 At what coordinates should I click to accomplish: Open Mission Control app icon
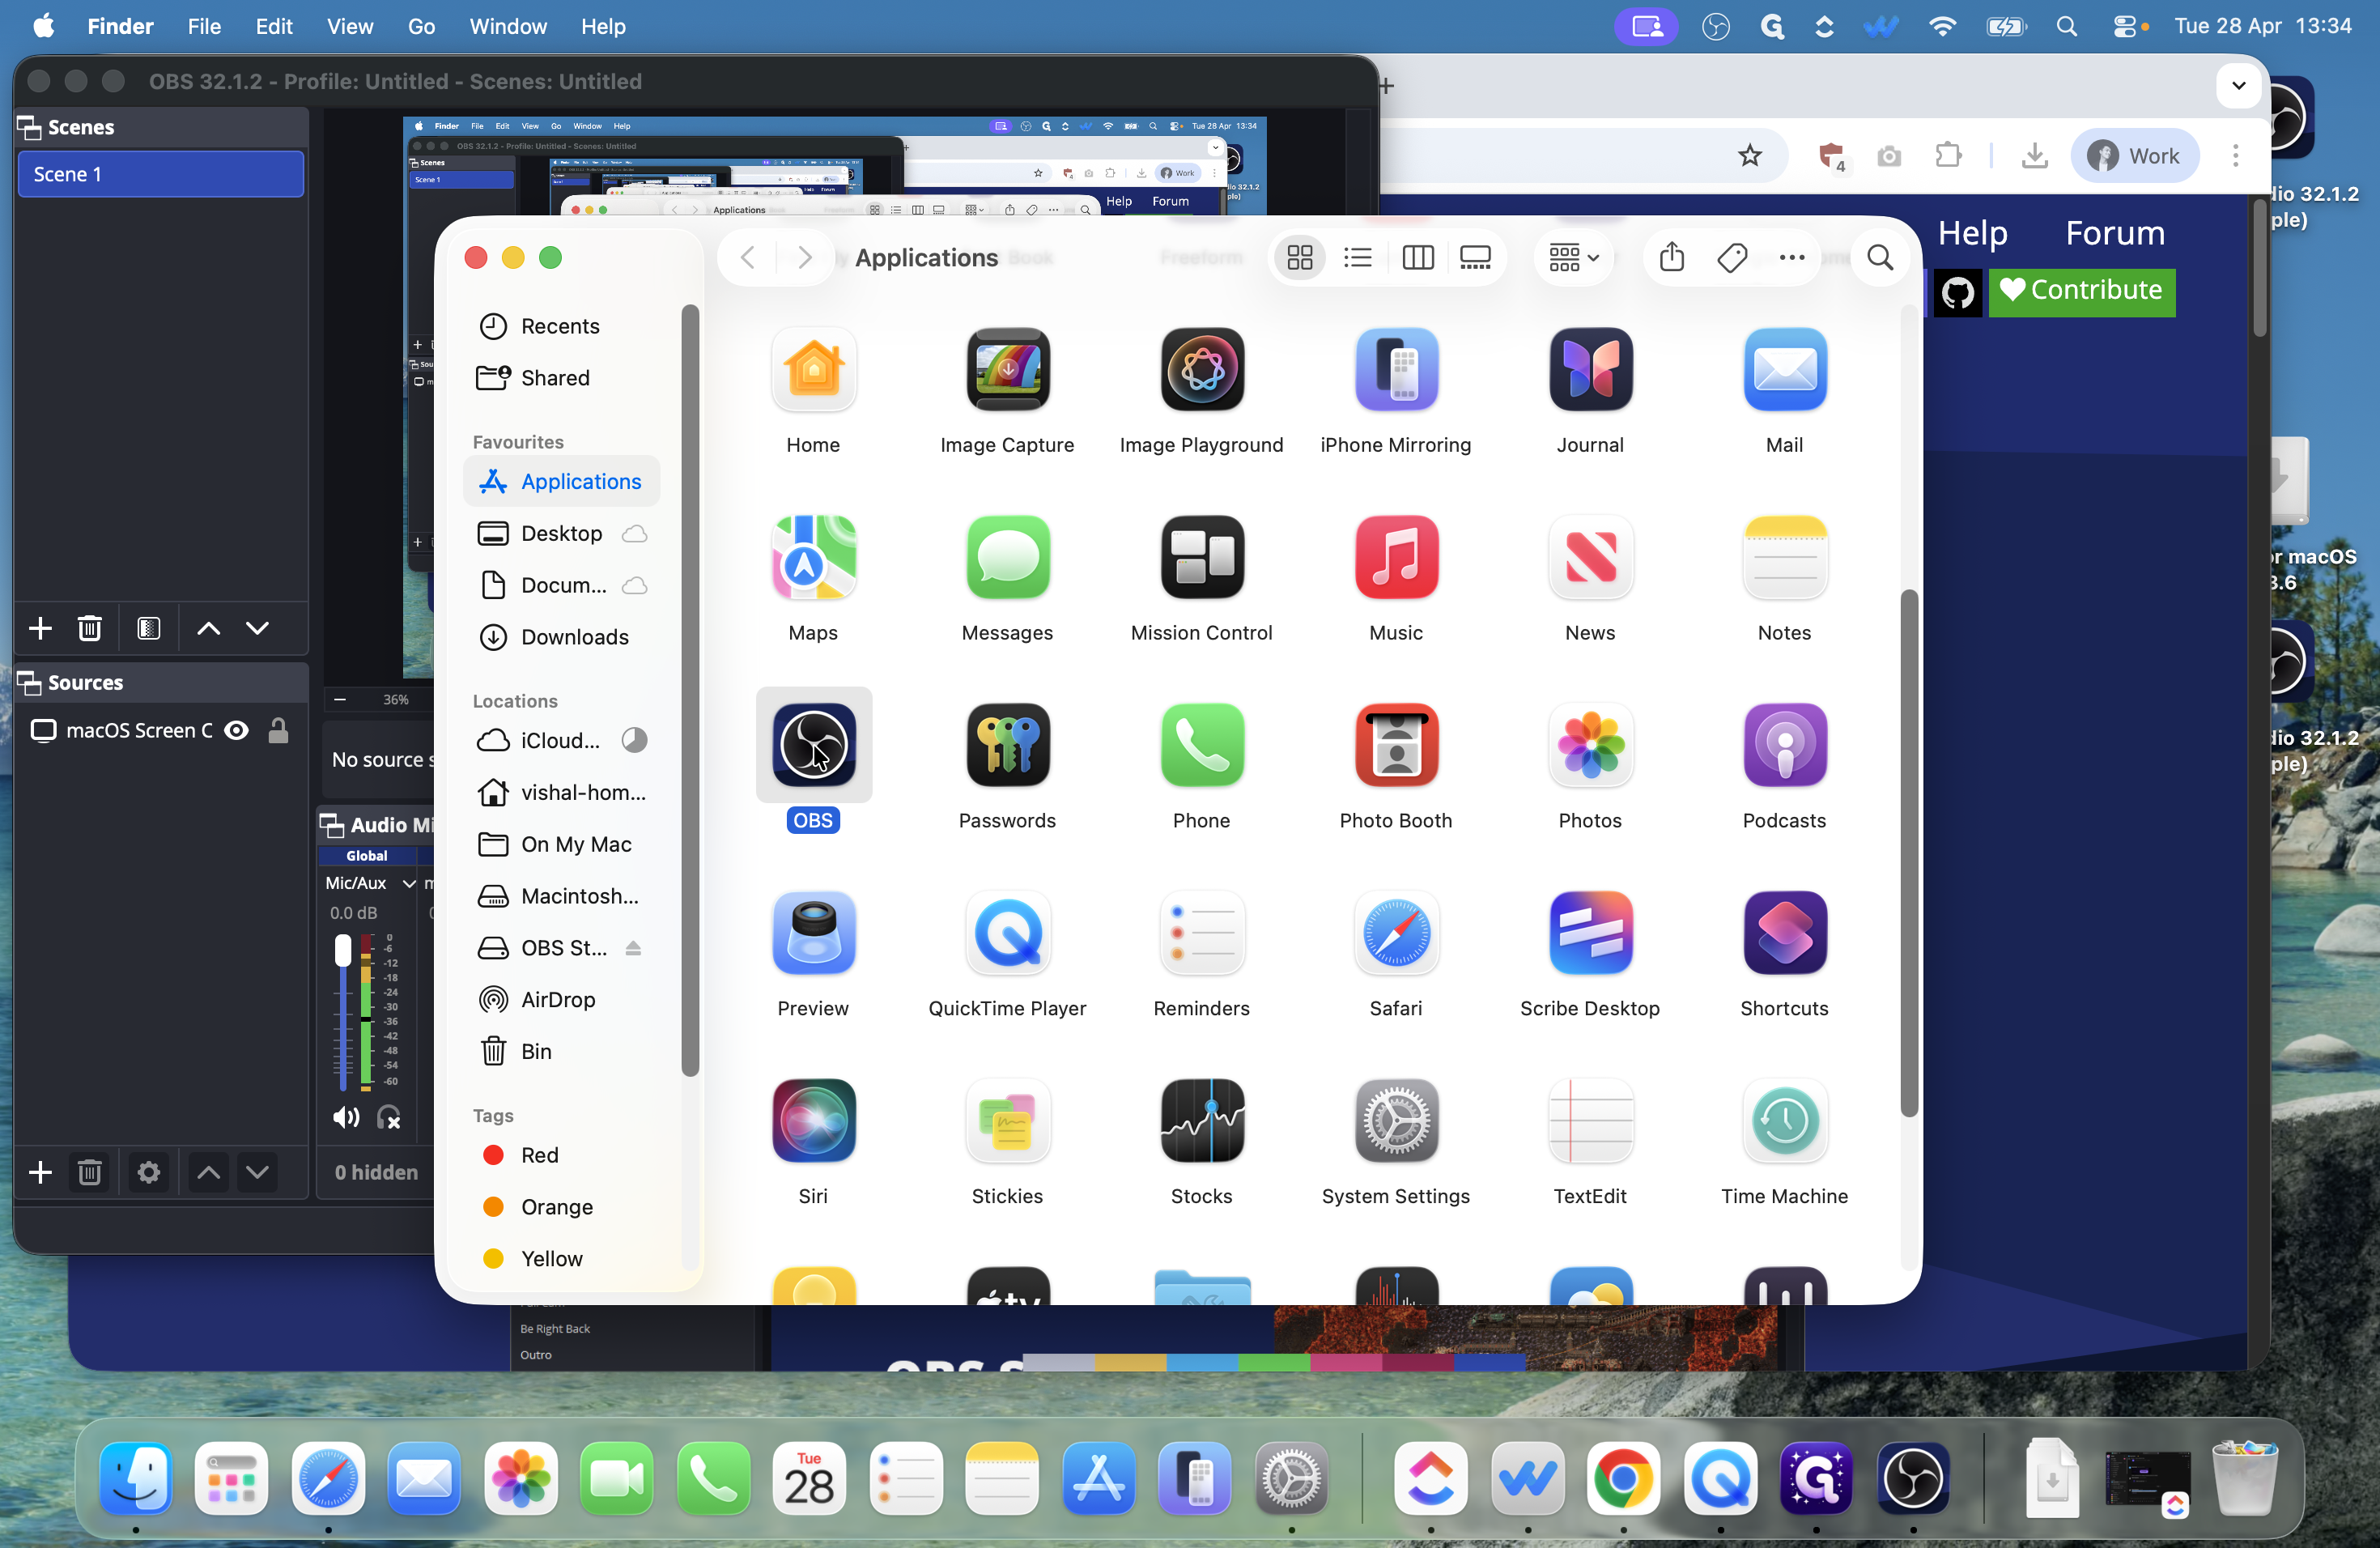pos(1201,557)
